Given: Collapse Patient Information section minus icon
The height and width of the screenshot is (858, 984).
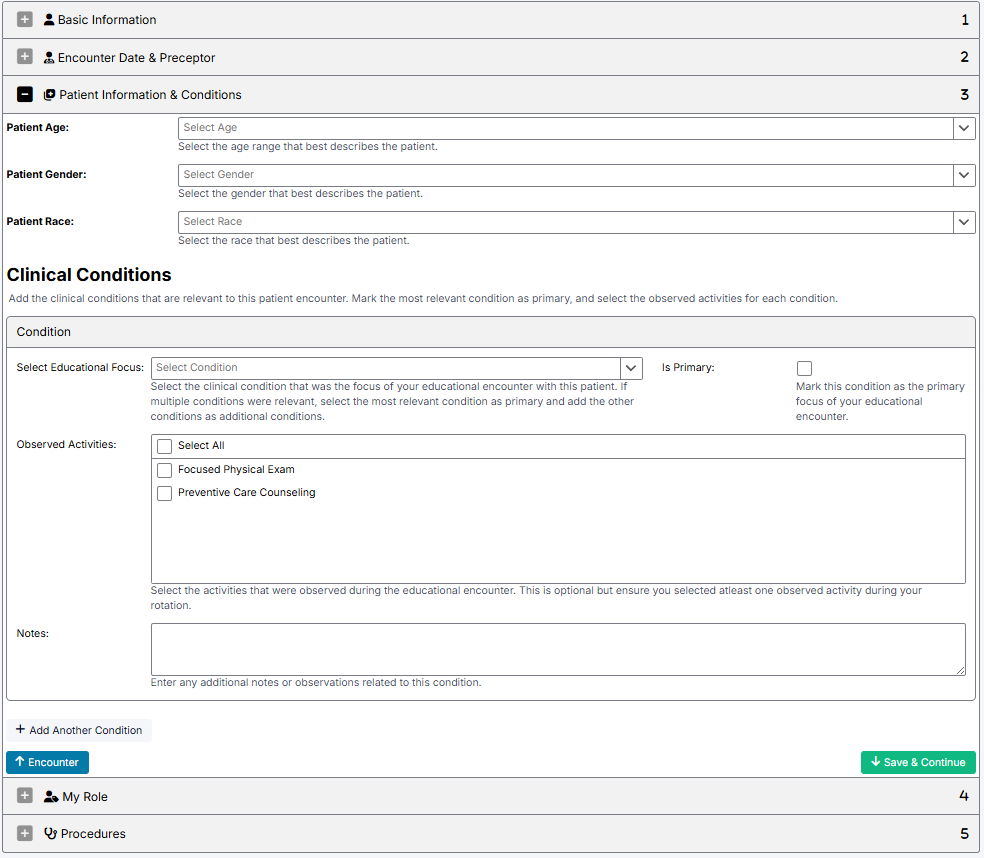Looking at the screenshot, I should click(25, 95).
